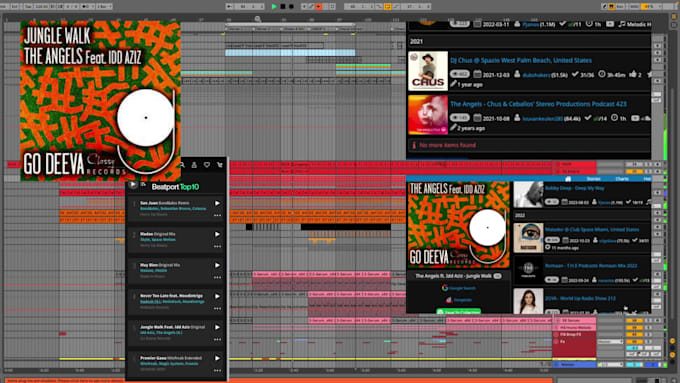Open more options for San Juan
Image resolution: width=680 pixels, height=383 pixels.
click(x=217, y=215)
